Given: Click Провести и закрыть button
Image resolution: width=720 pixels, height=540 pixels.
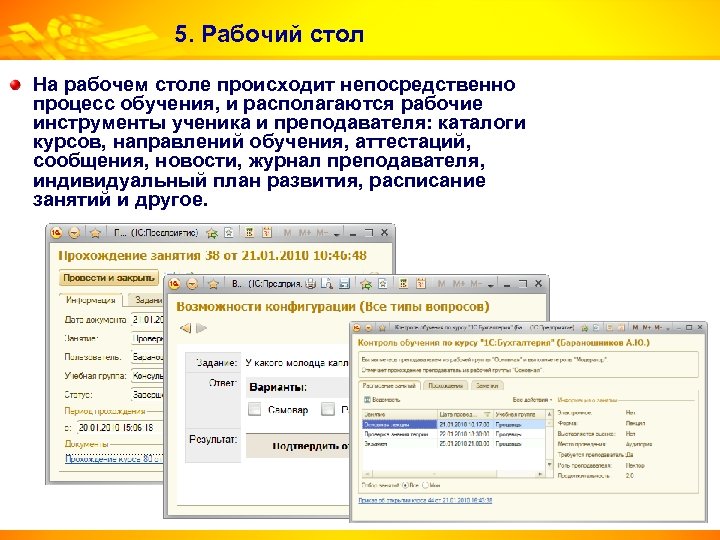Looking at the screenshot, I should pos(108,278).
